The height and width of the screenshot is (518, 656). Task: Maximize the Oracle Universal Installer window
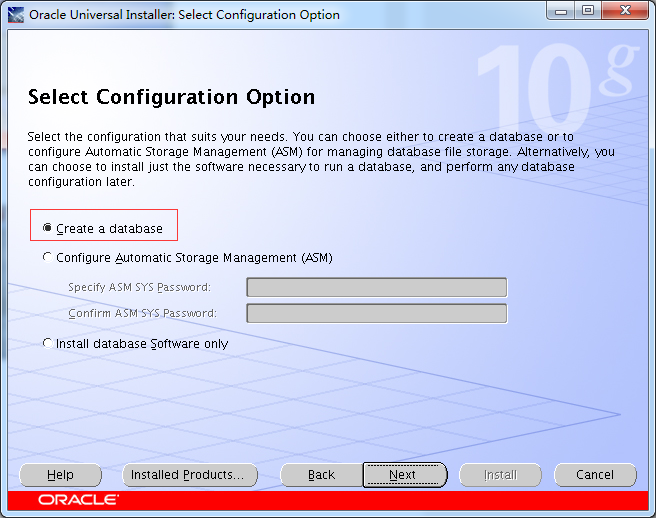588,11
